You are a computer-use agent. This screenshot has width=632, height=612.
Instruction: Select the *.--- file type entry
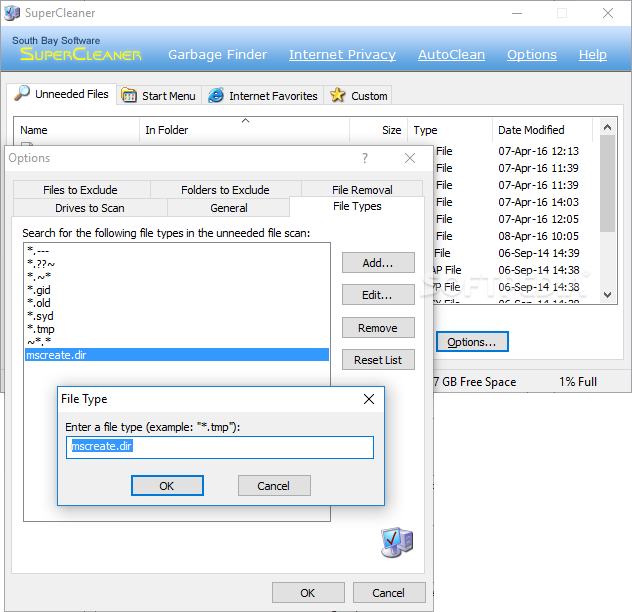point(177,250)
